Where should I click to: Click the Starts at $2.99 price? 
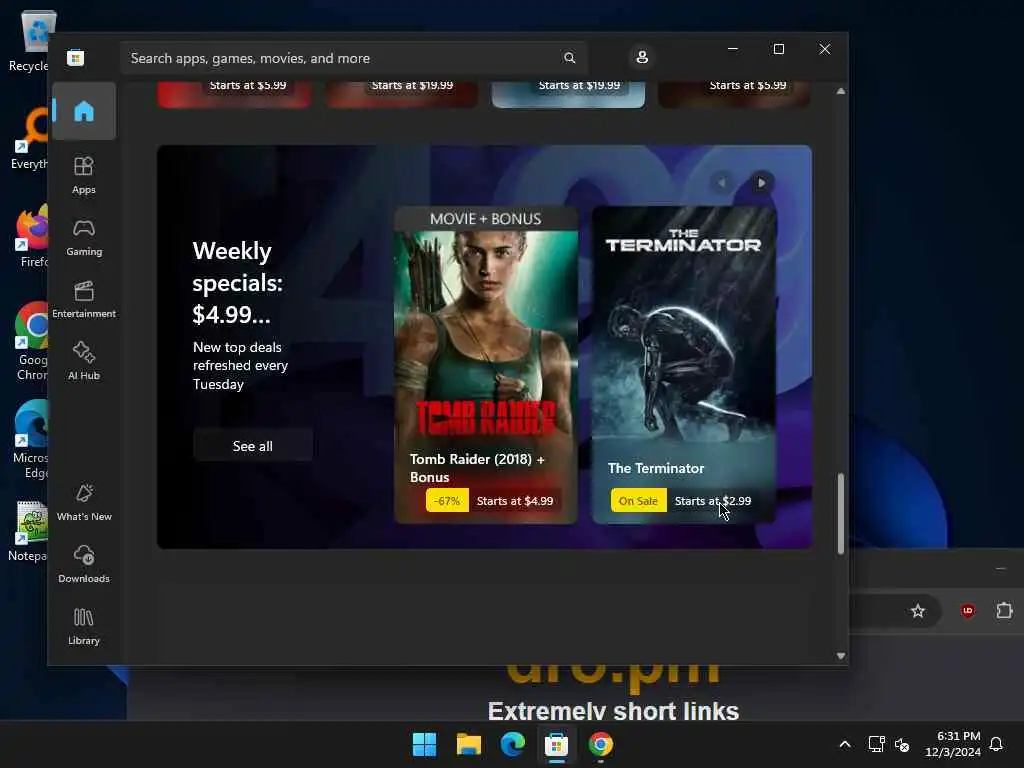click(712, 501)
